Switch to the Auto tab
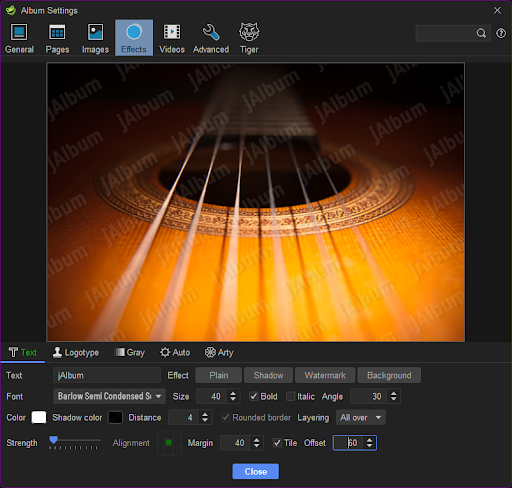The height and width of the screenshot is (488, 512). (175, 352)
